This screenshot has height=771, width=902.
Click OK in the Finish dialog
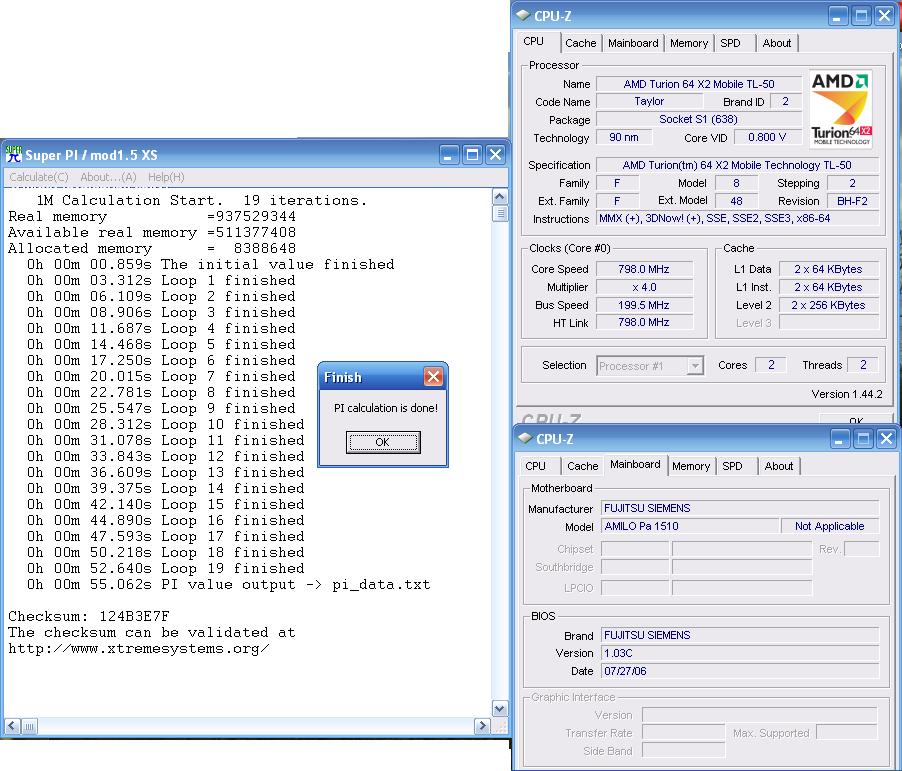pos(383,442)
